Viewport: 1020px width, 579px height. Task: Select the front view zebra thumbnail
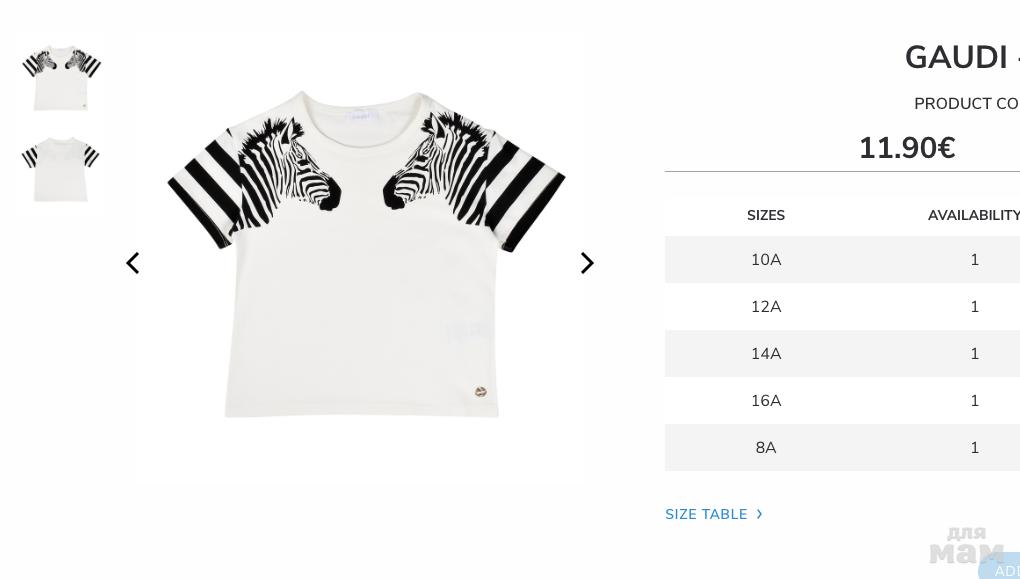61,78
